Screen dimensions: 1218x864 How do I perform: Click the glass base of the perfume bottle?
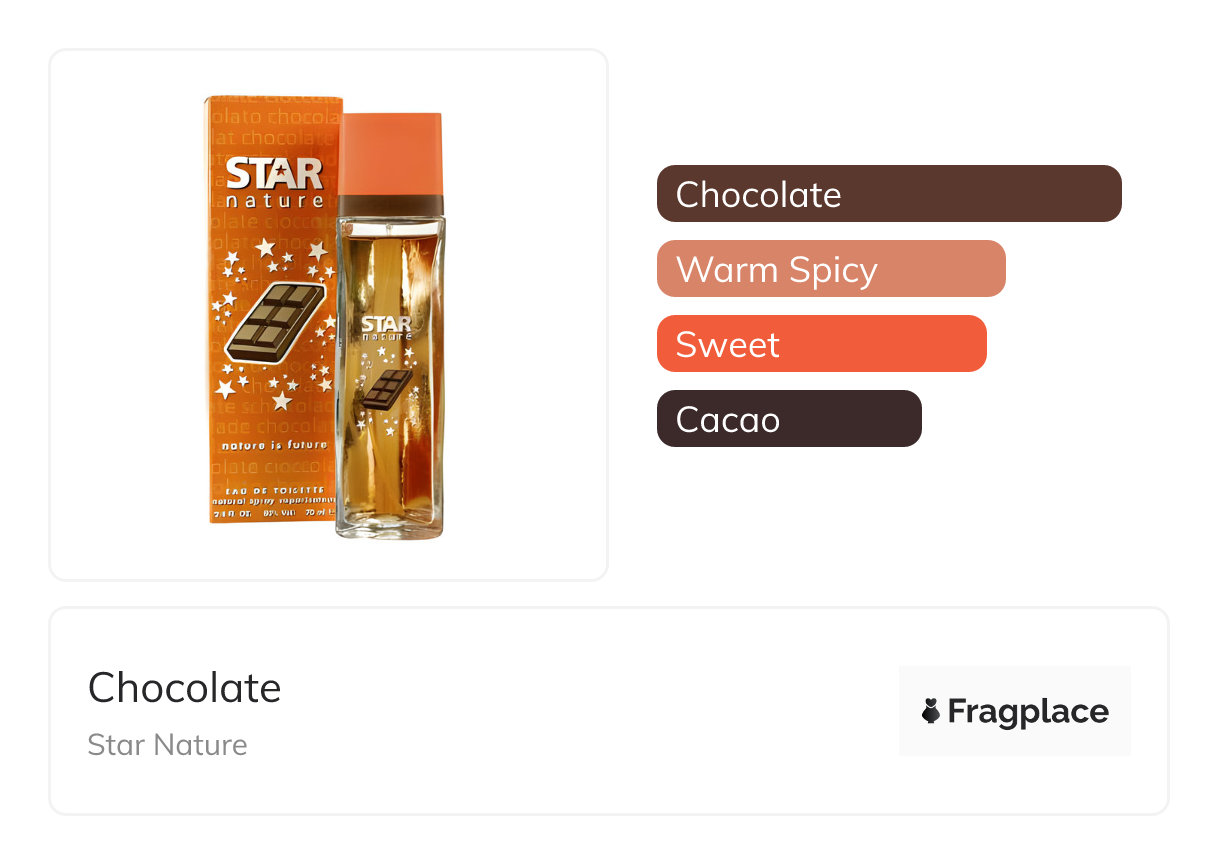pyautogui.click(x=389, y=525)
